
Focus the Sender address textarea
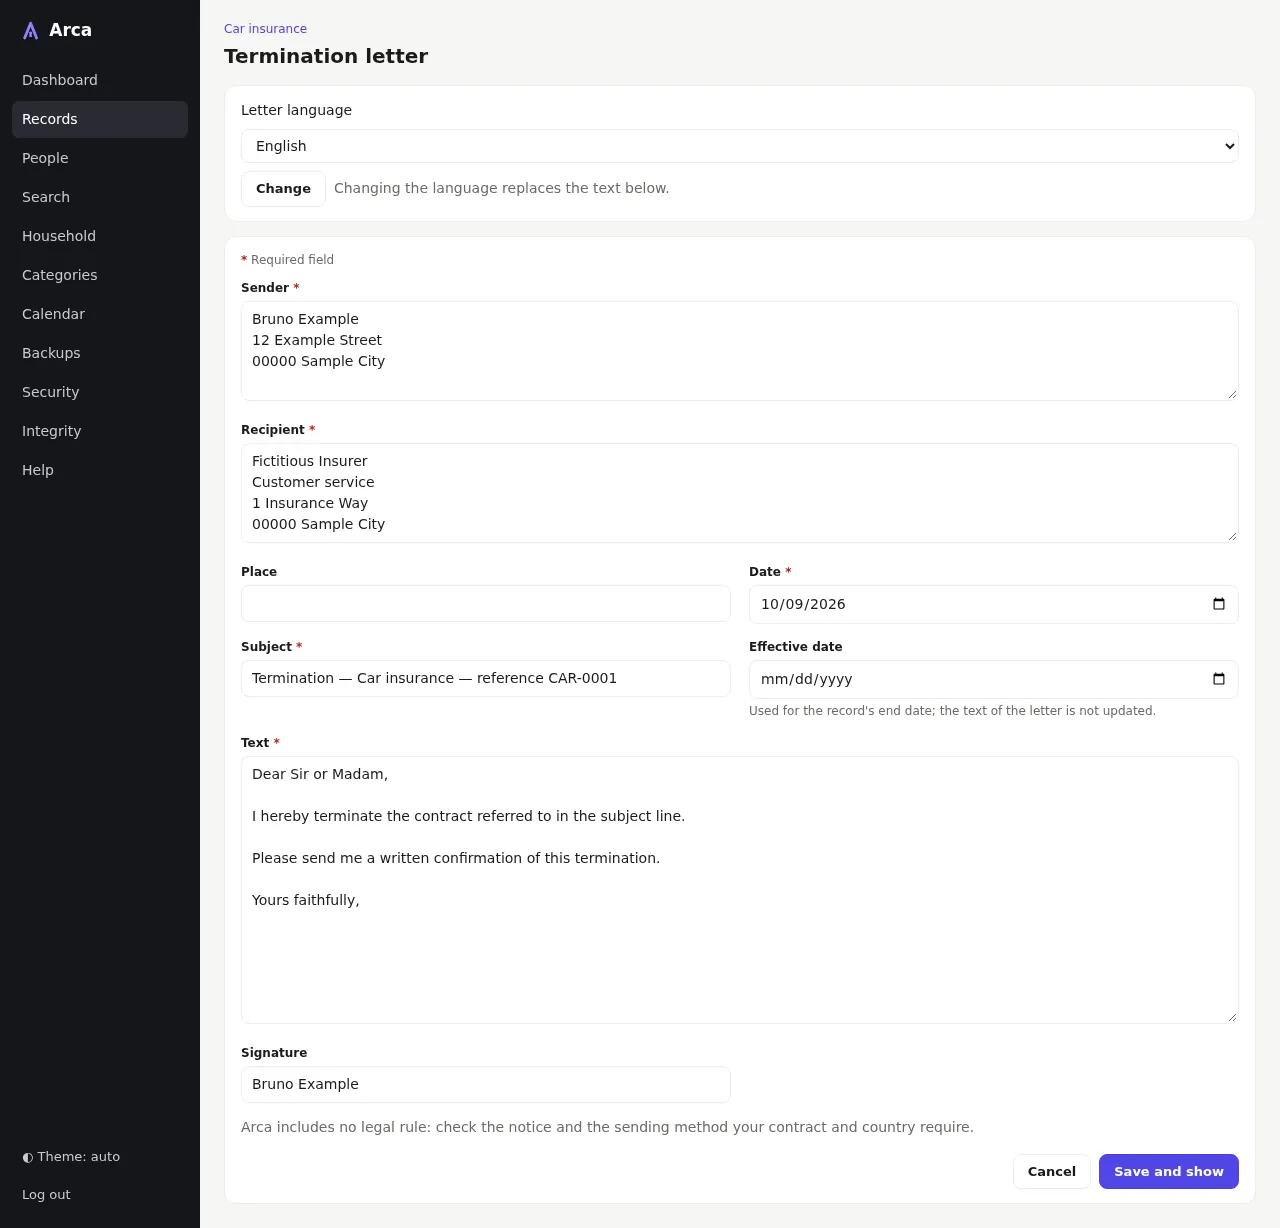pos(740,351)
